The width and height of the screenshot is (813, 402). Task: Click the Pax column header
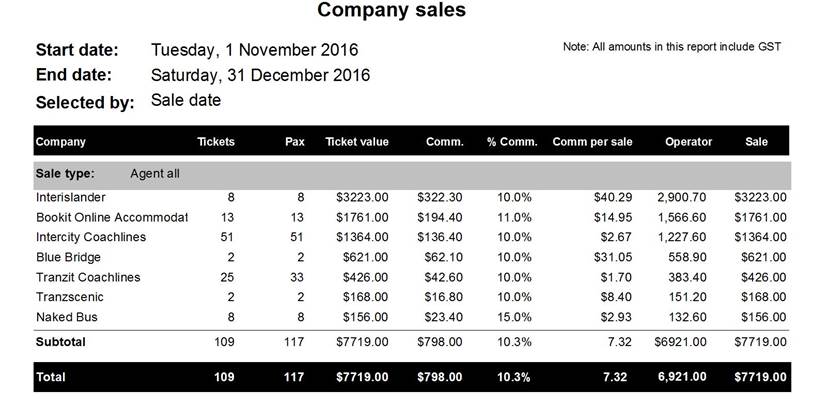pyautogui.click(x=295, y=142)
